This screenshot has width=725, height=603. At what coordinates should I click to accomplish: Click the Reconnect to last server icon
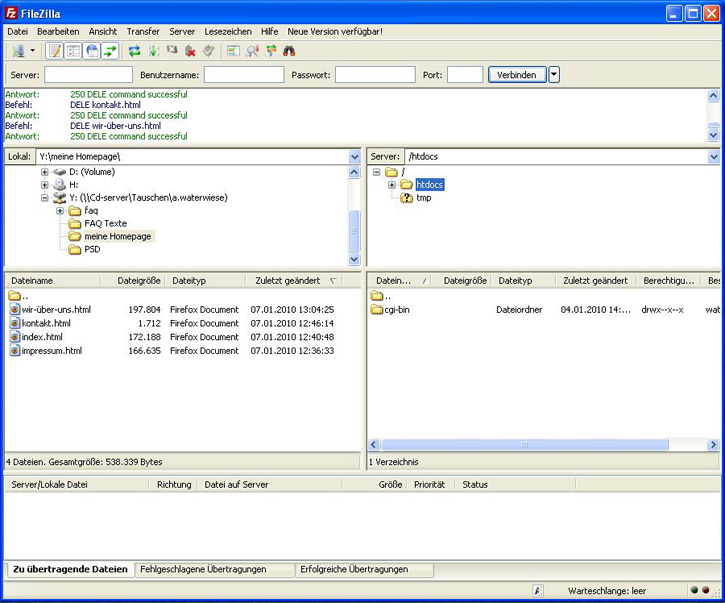208,51
